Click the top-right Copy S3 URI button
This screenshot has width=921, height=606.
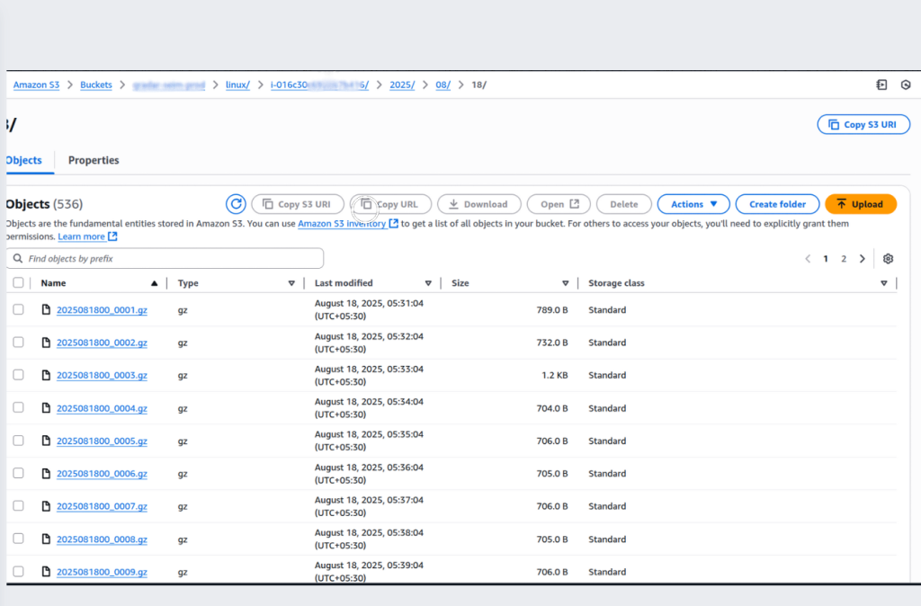[x=863, y=124]
